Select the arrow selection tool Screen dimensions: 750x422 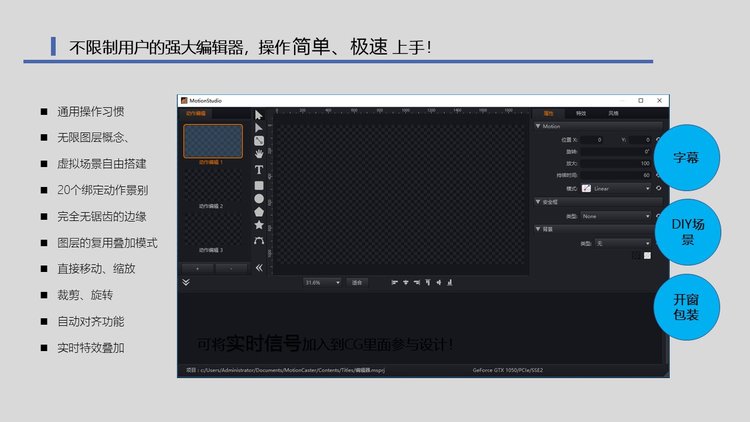[259, 115]
